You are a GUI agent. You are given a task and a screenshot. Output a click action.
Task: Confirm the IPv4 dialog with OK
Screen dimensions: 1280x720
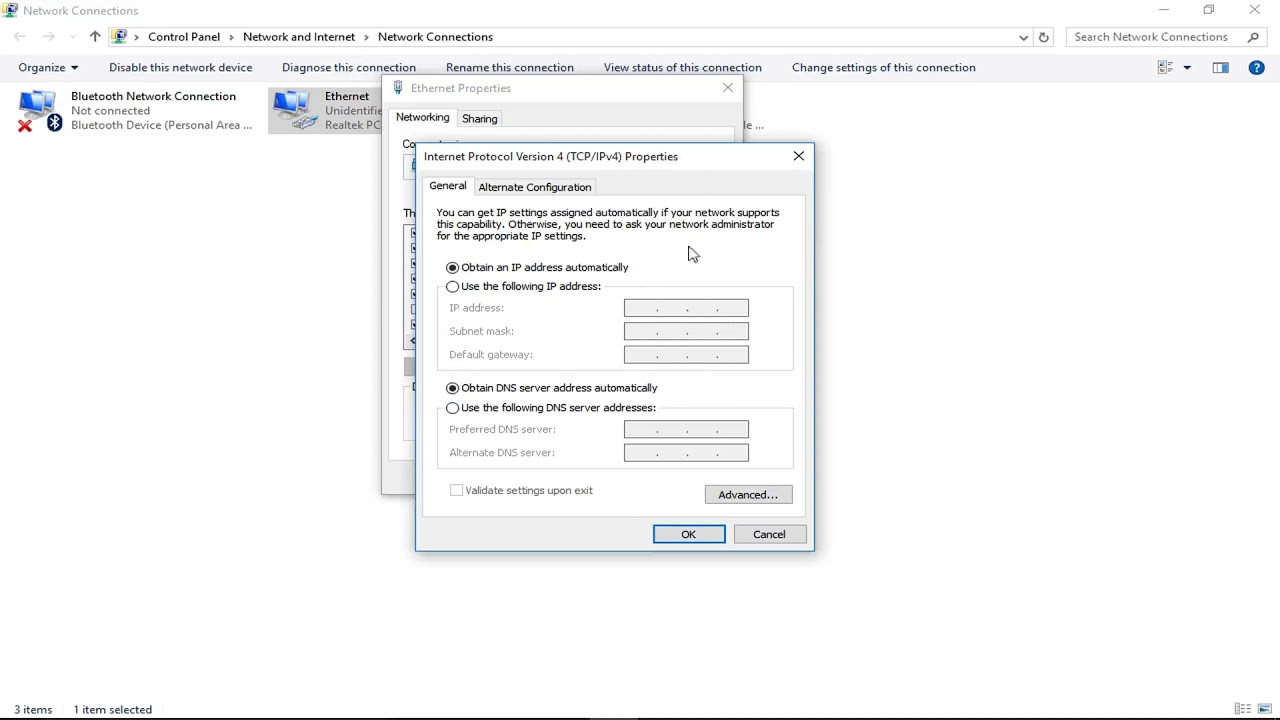689,534
